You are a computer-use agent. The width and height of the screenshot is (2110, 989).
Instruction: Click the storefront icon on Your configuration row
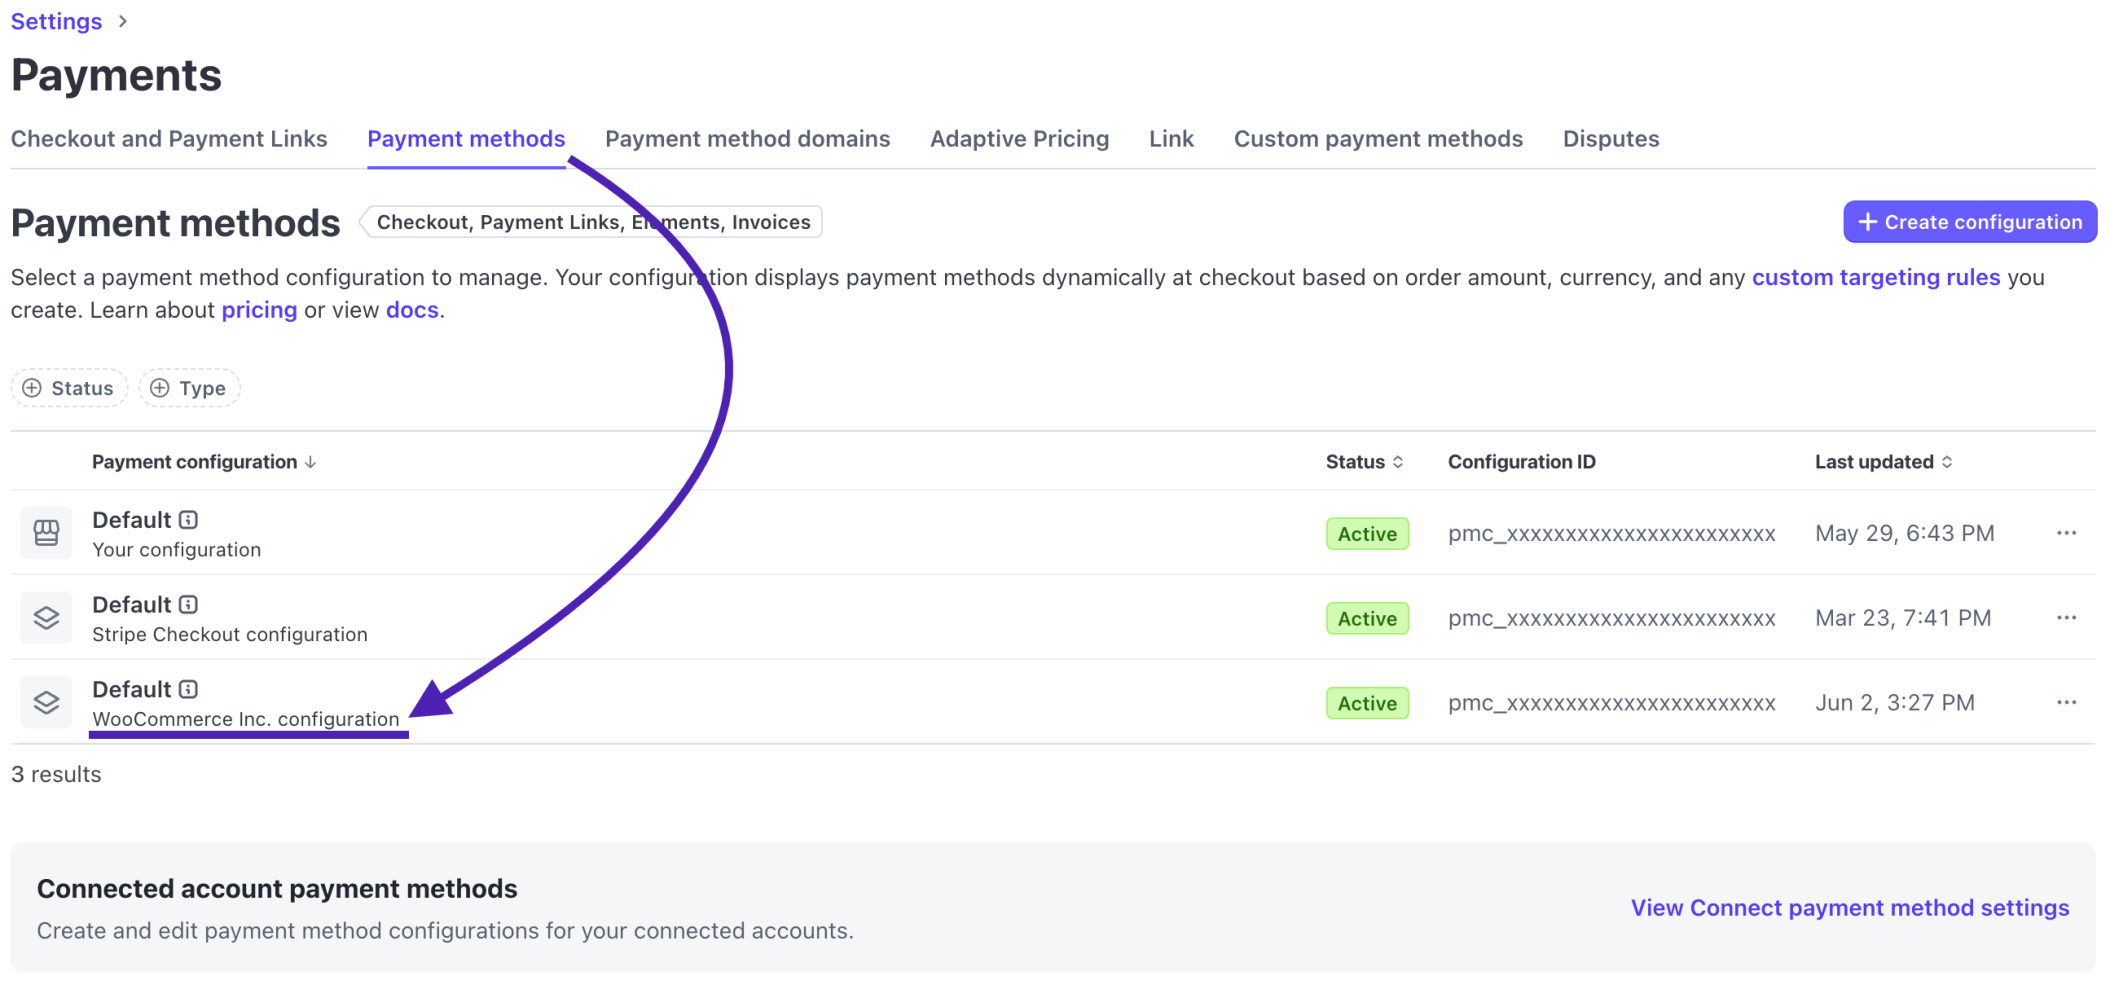click(x=46, y=532)
